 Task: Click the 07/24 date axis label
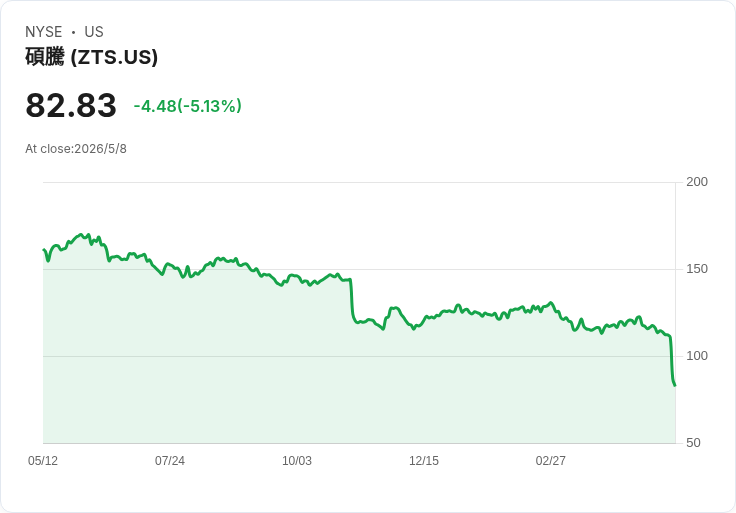coord(170,461)
